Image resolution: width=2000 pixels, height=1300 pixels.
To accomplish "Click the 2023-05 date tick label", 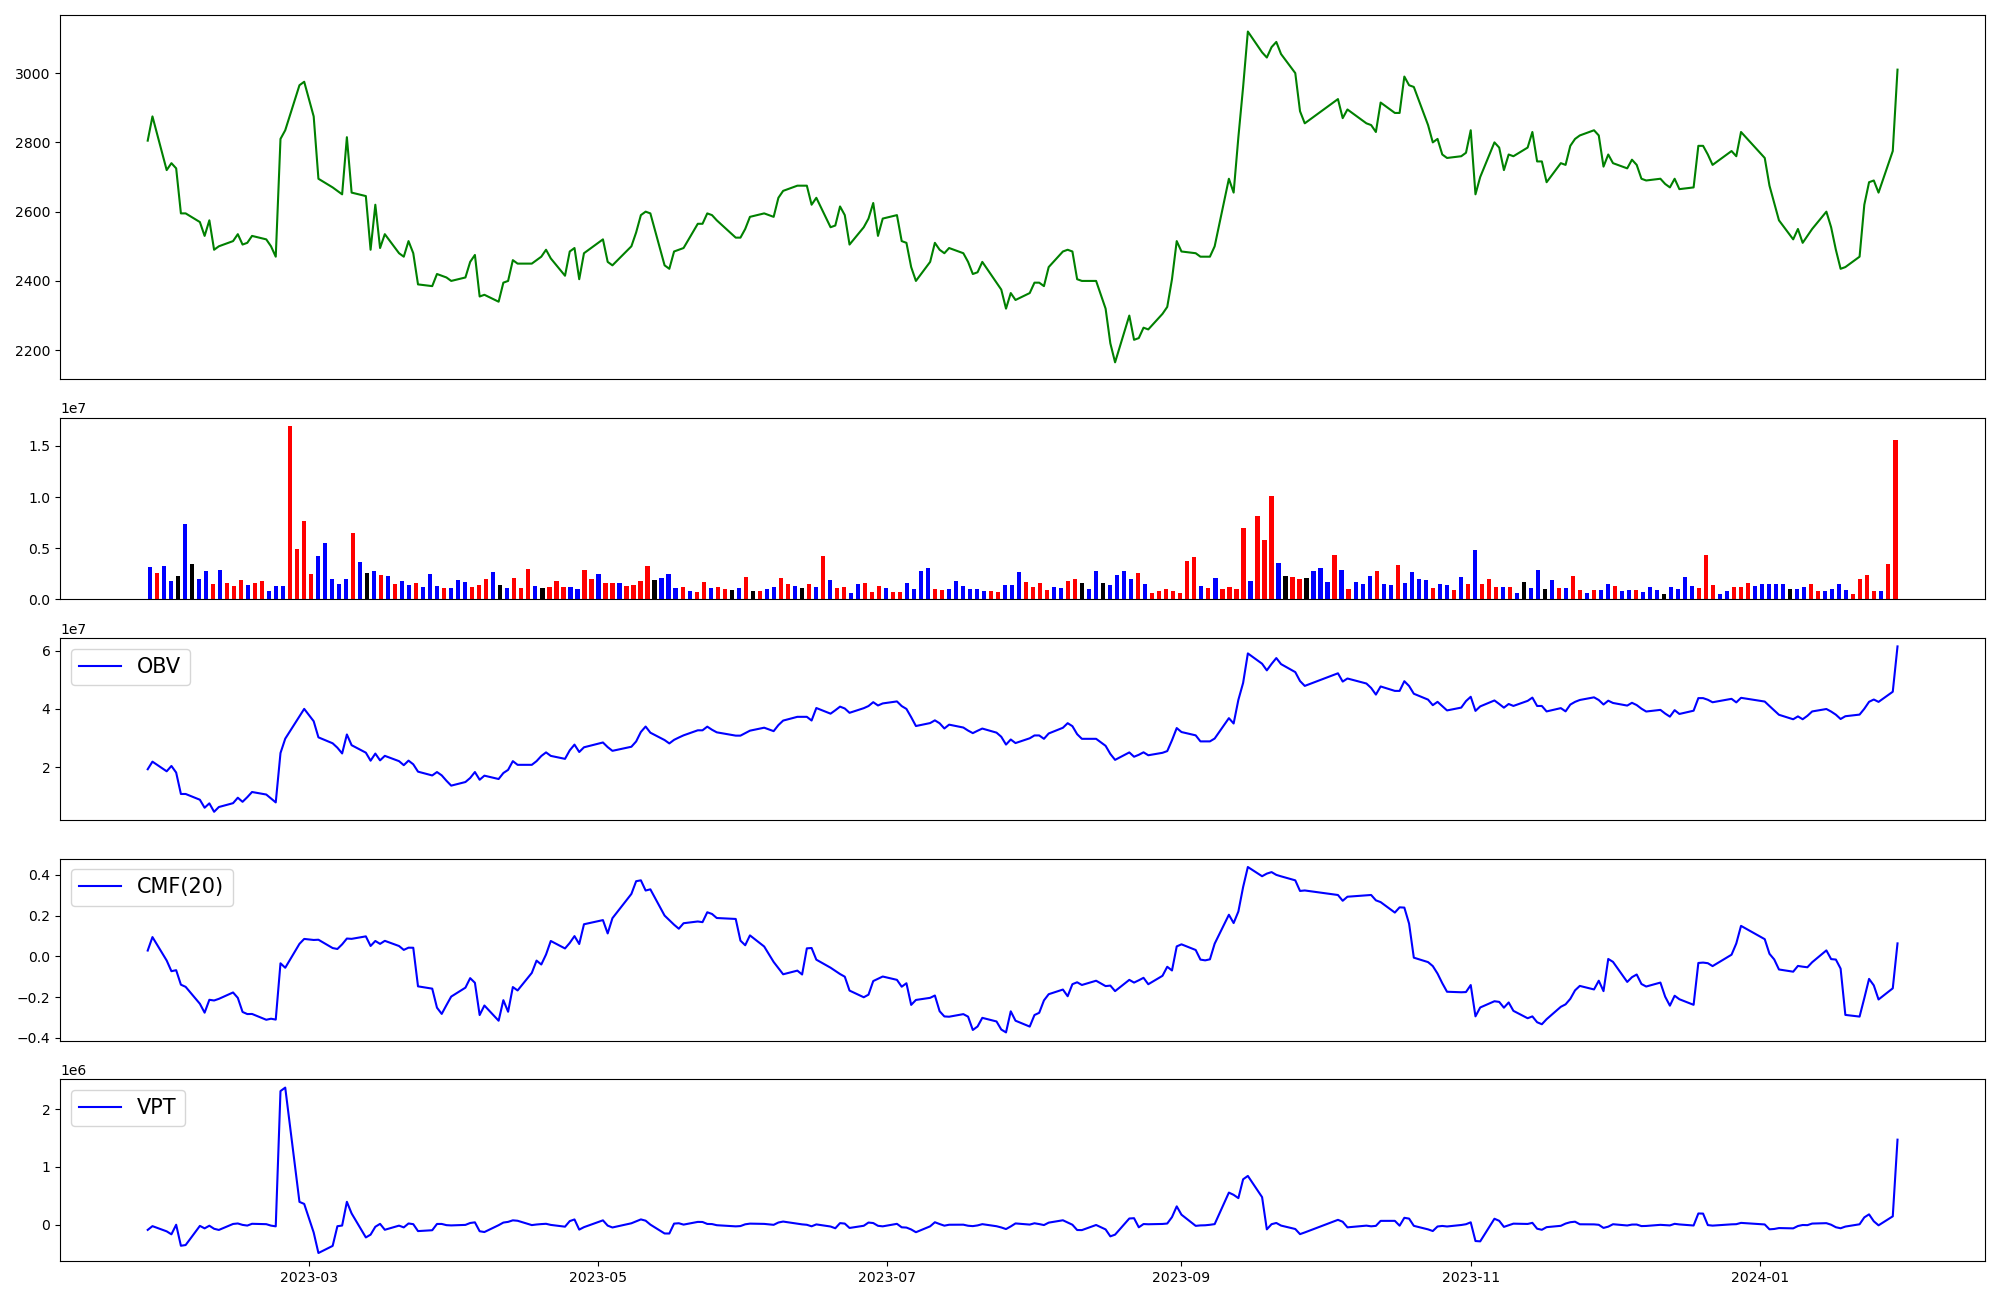I will pyautogui.click(x=598, y=1277).
